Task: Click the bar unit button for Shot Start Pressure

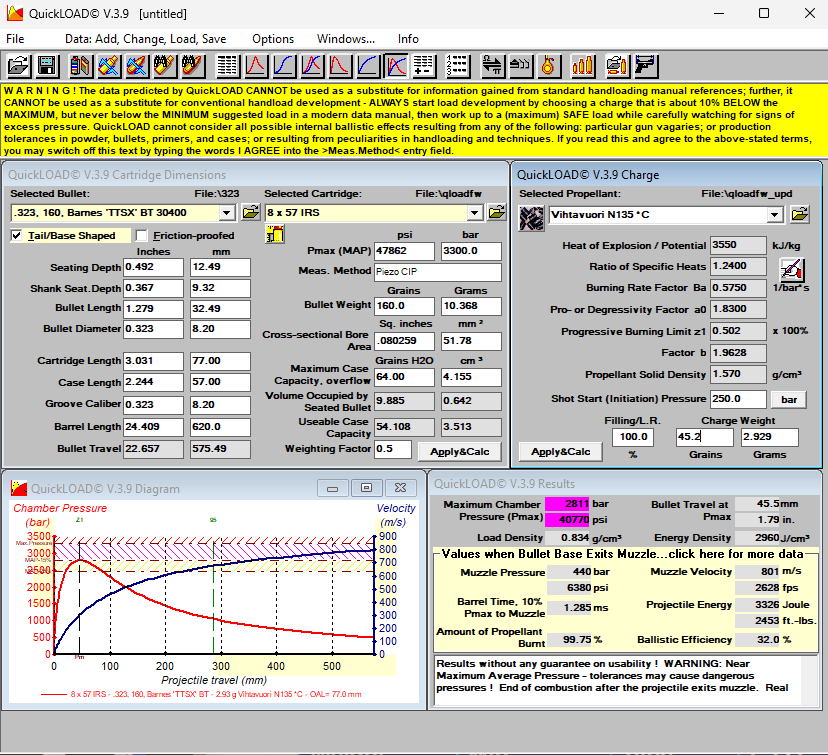Action: pyautogui.click(x=789, y=398)
